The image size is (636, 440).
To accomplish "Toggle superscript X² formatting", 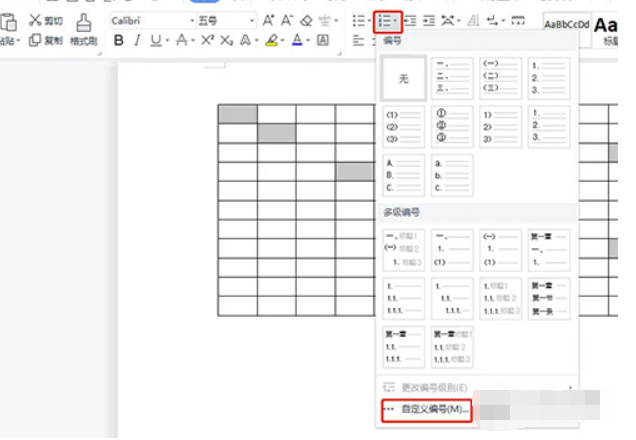I will tap(207, 40).
